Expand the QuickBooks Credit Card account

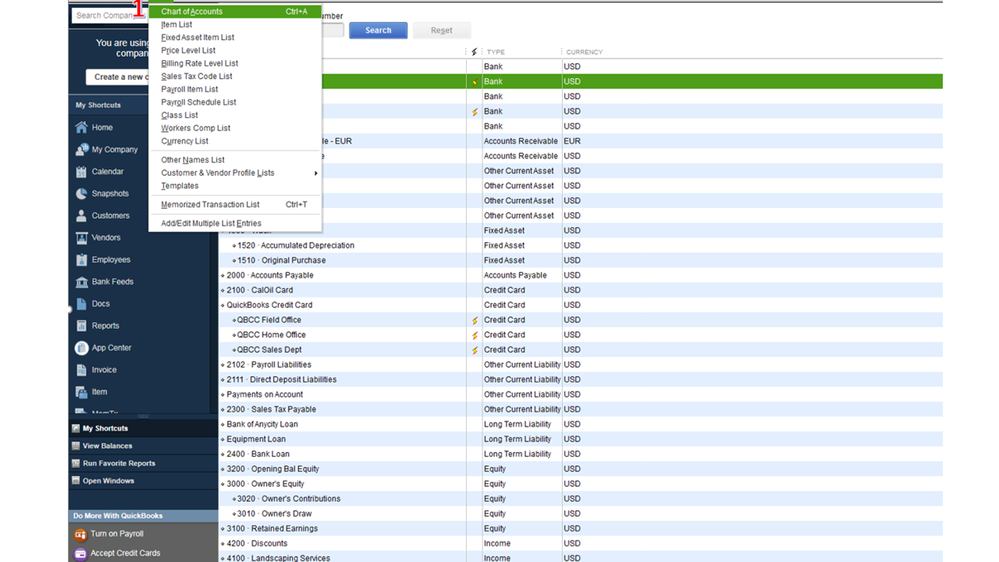coord(223,305)
